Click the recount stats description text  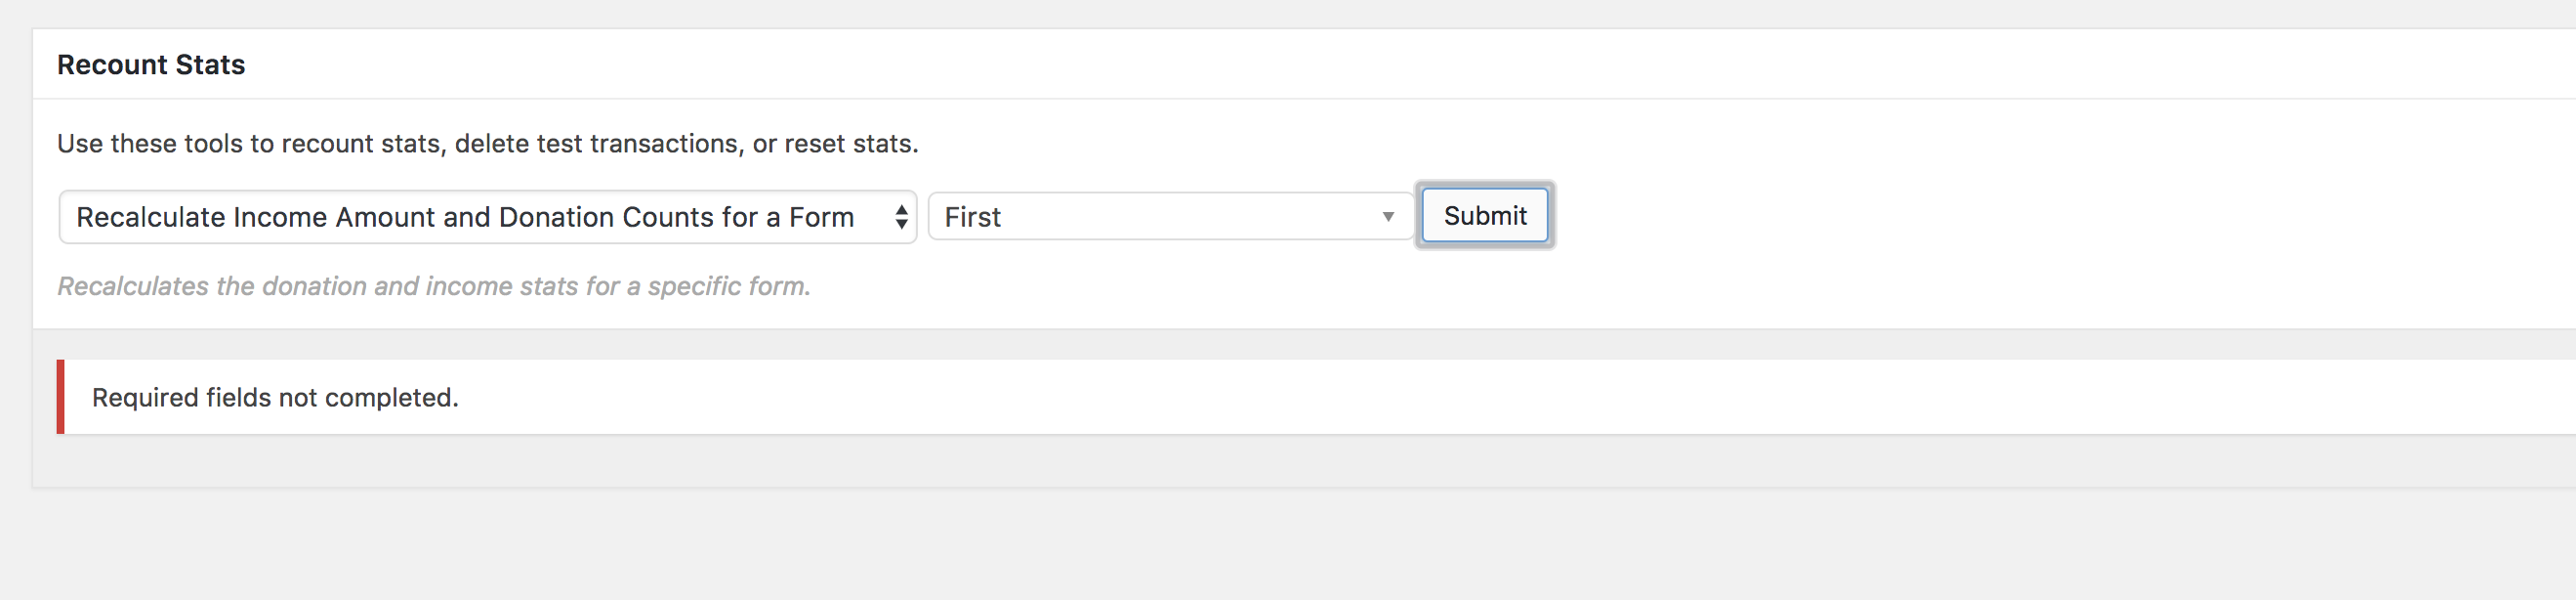(487, 143)
